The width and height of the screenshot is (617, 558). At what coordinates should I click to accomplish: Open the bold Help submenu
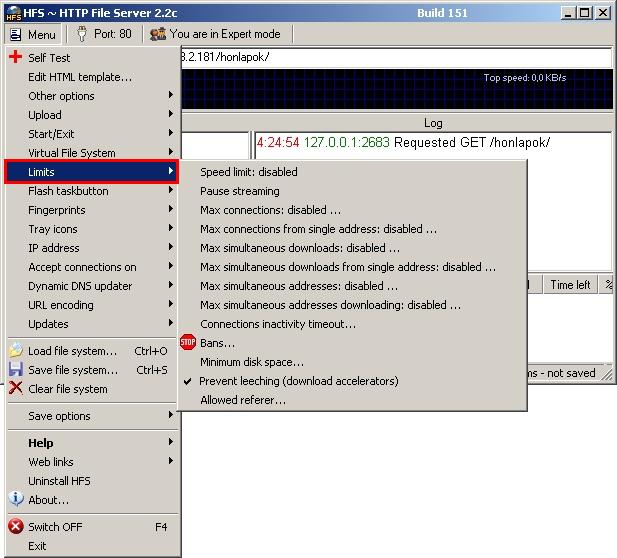pyautogui.click(x=92, y=443)
